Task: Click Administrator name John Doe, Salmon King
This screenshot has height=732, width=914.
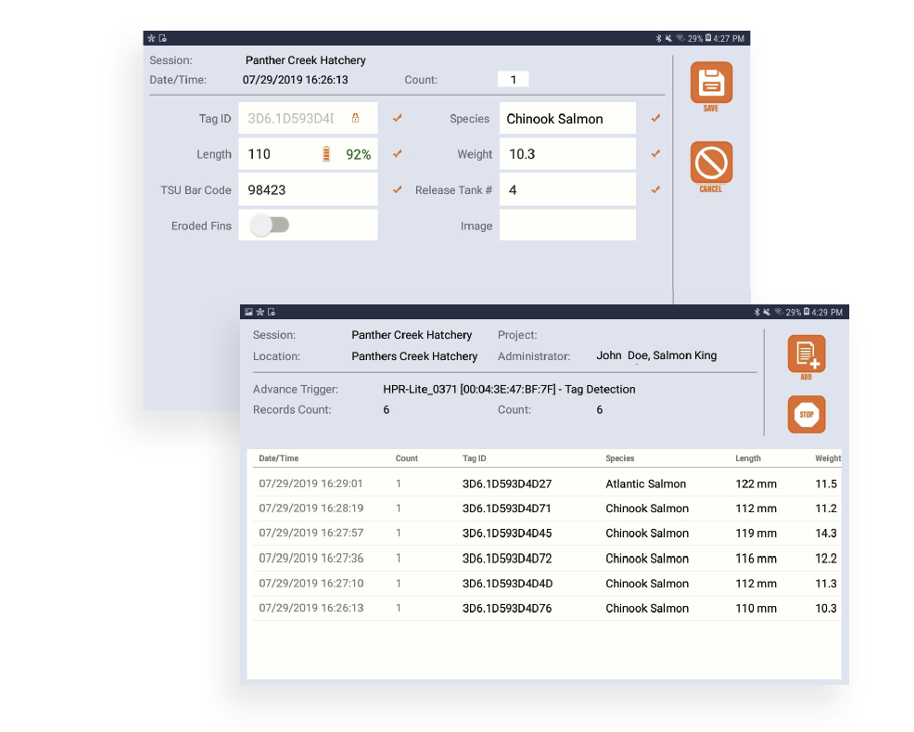Action: click(x=656, y=356)
